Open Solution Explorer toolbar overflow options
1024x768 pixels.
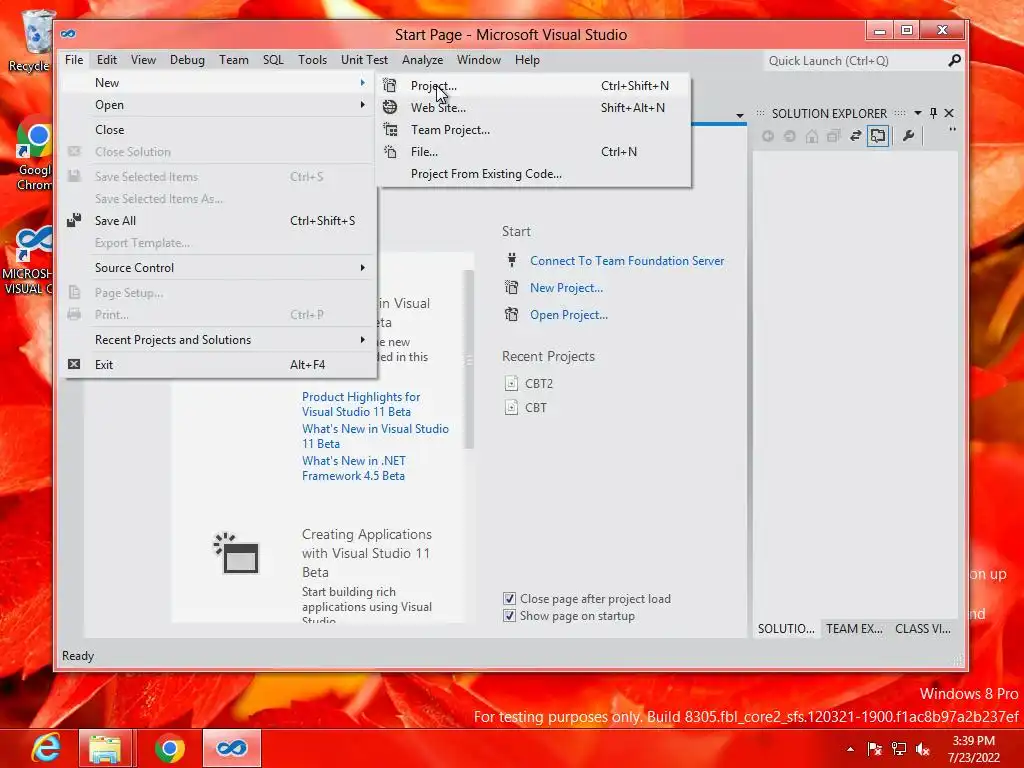click(952, 129)
